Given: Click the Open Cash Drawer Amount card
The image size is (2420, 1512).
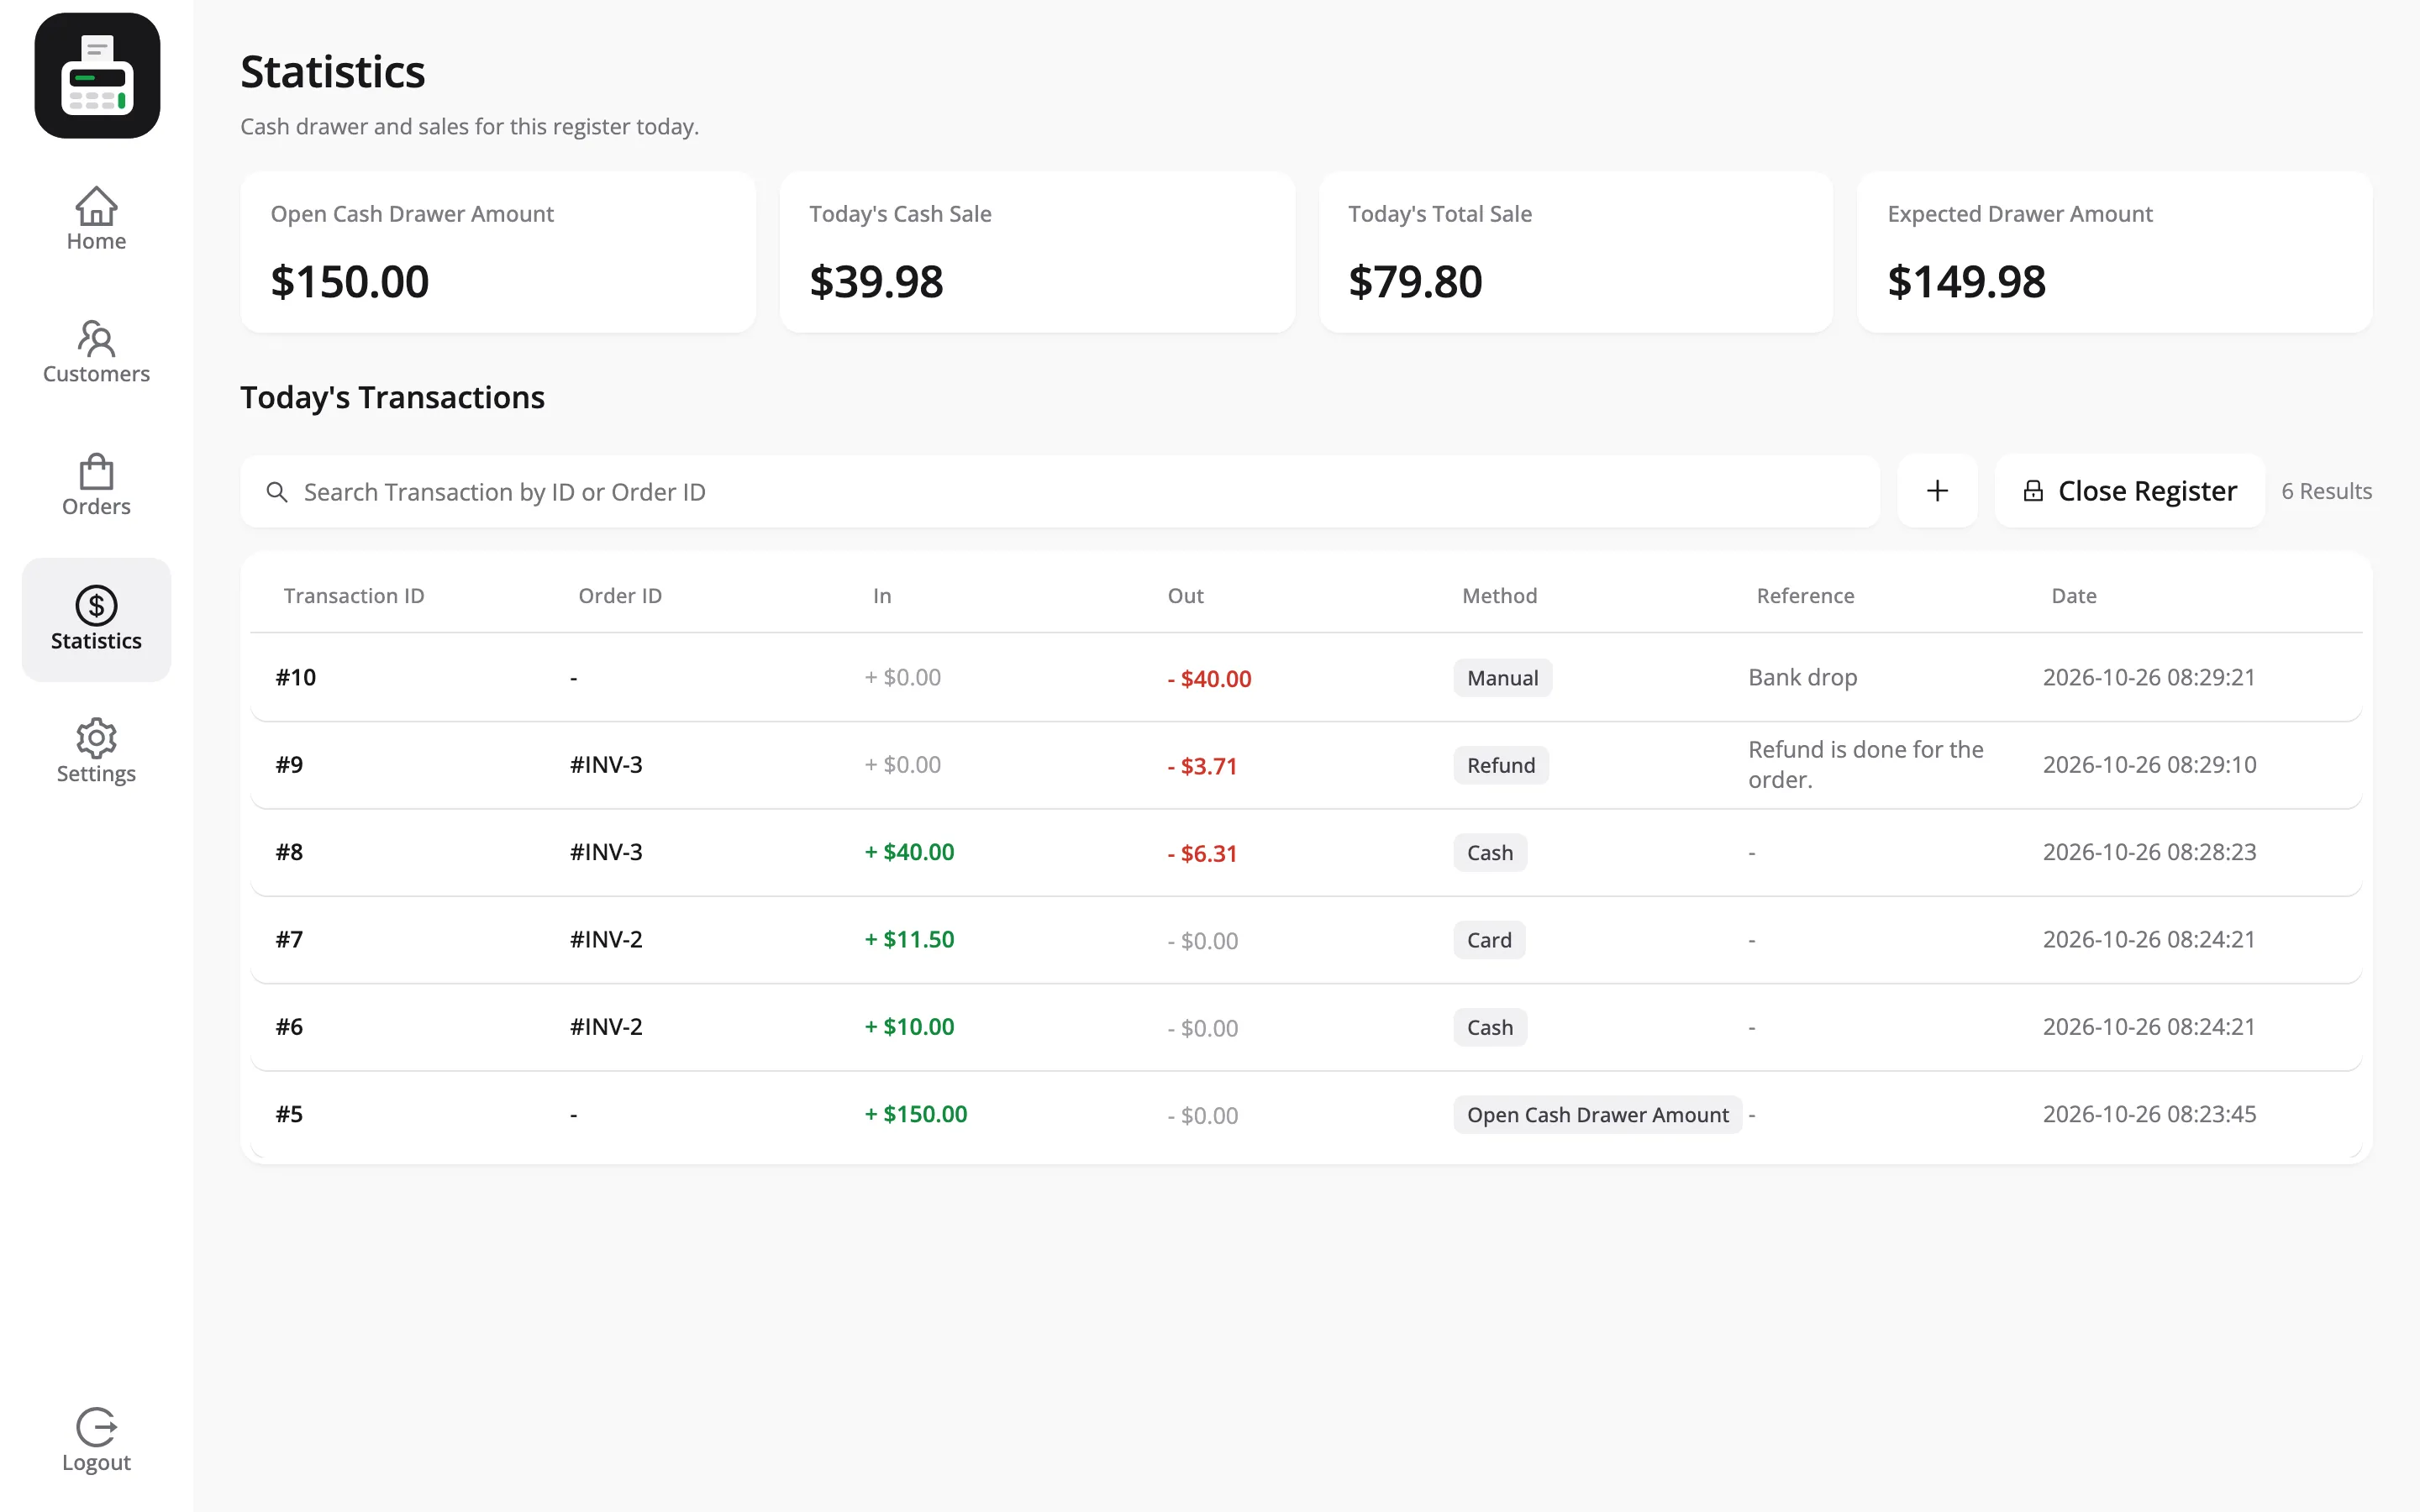Looking at the screenshot, I should point(498,252).
